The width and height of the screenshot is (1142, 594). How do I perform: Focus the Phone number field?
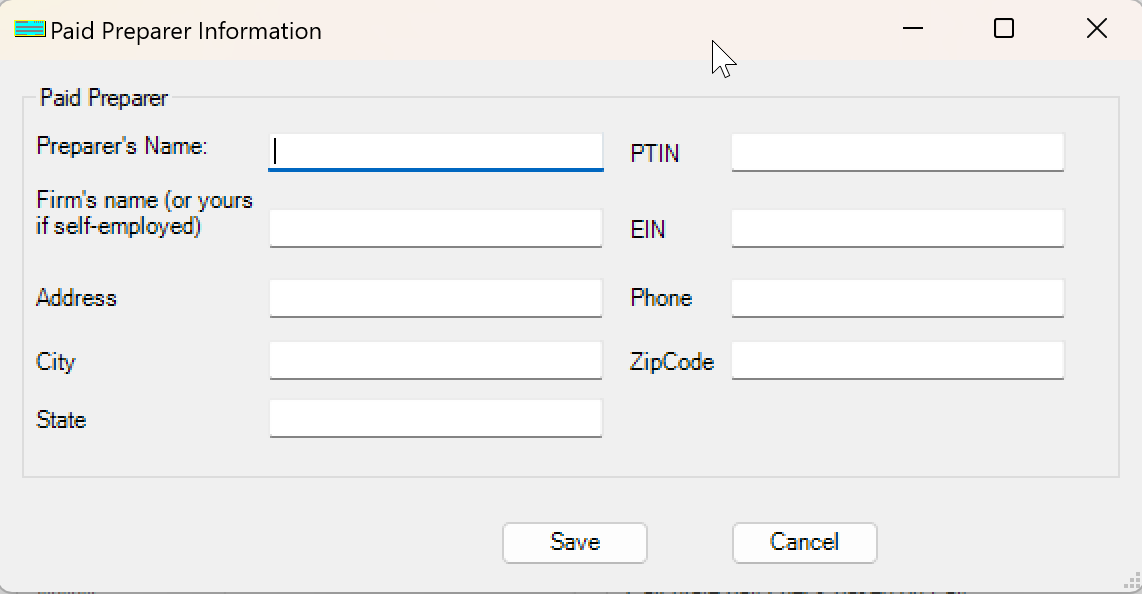pos(897,298)
